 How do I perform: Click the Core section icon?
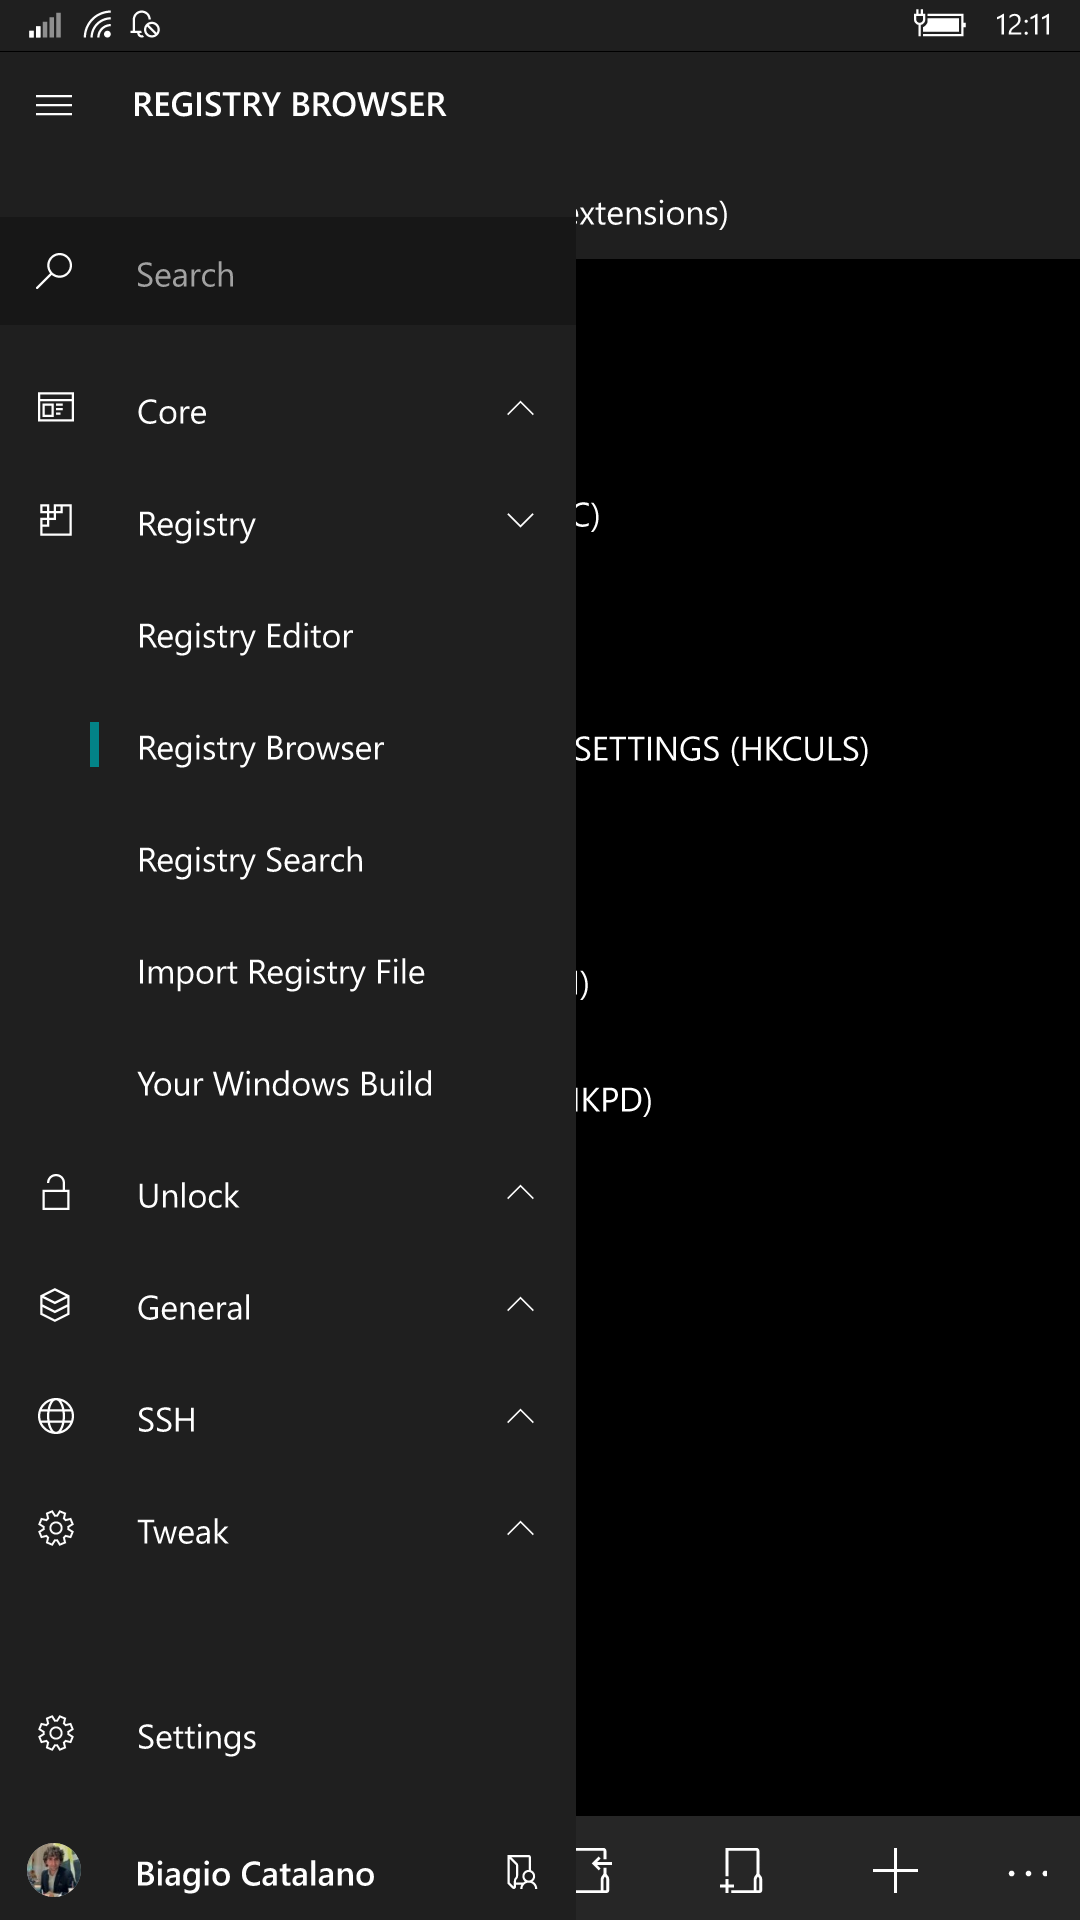click(56, 408)
